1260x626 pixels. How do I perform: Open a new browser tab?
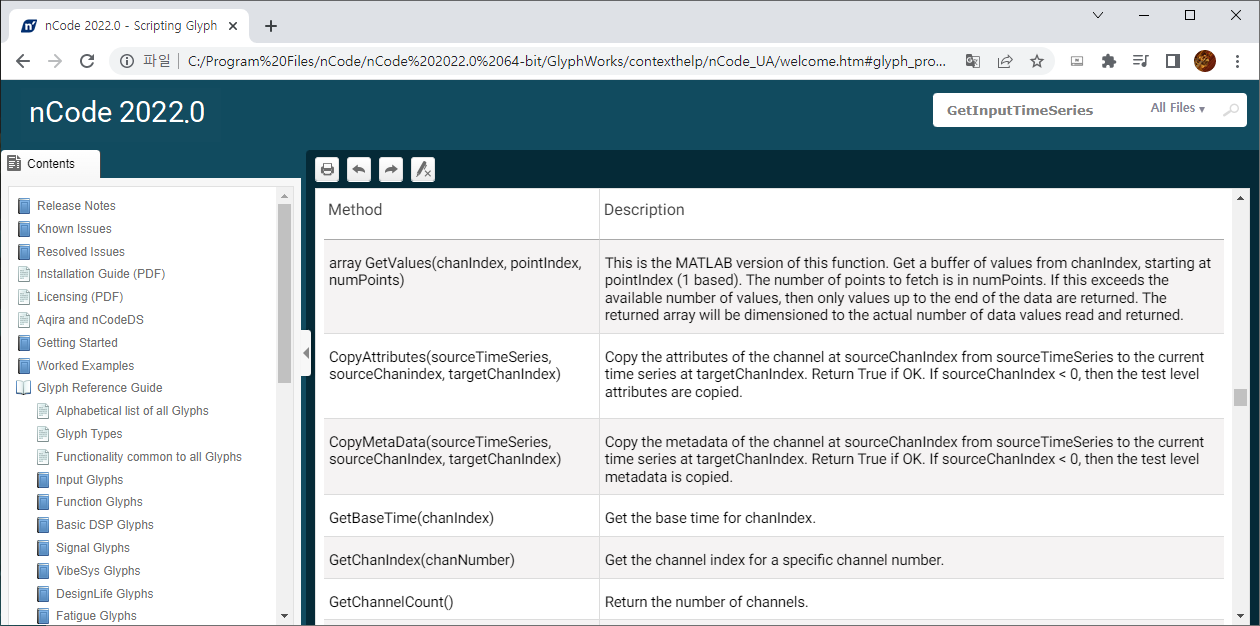pyautogui.click(x=270, y=26)
